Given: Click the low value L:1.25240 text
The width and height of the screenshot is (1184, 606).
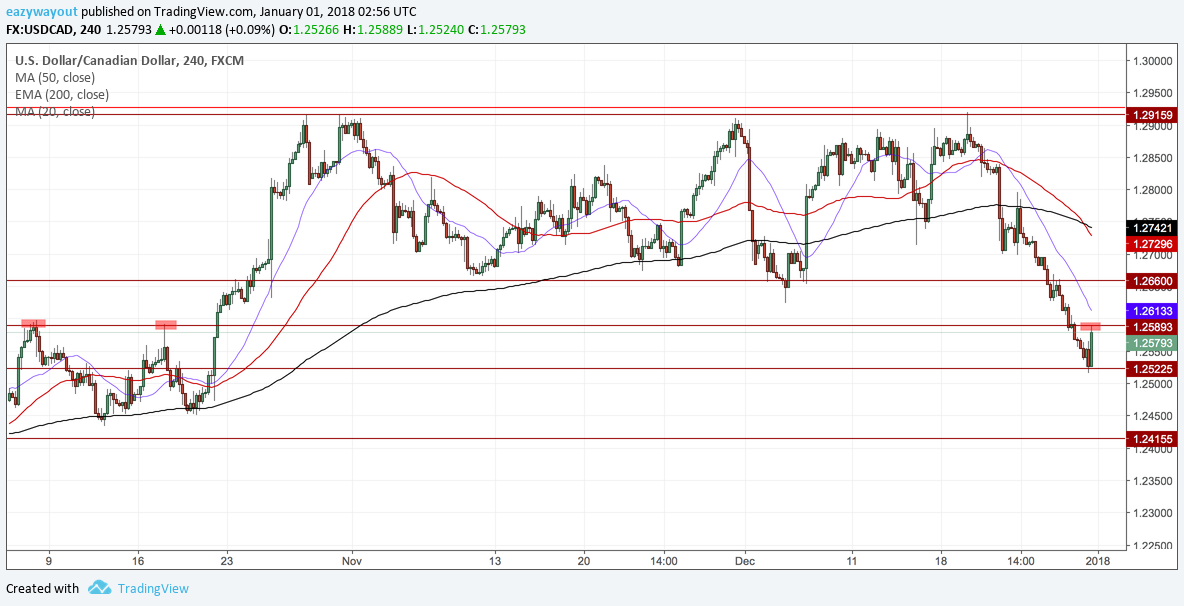Looking at the screenshot, I should [434, 30].
